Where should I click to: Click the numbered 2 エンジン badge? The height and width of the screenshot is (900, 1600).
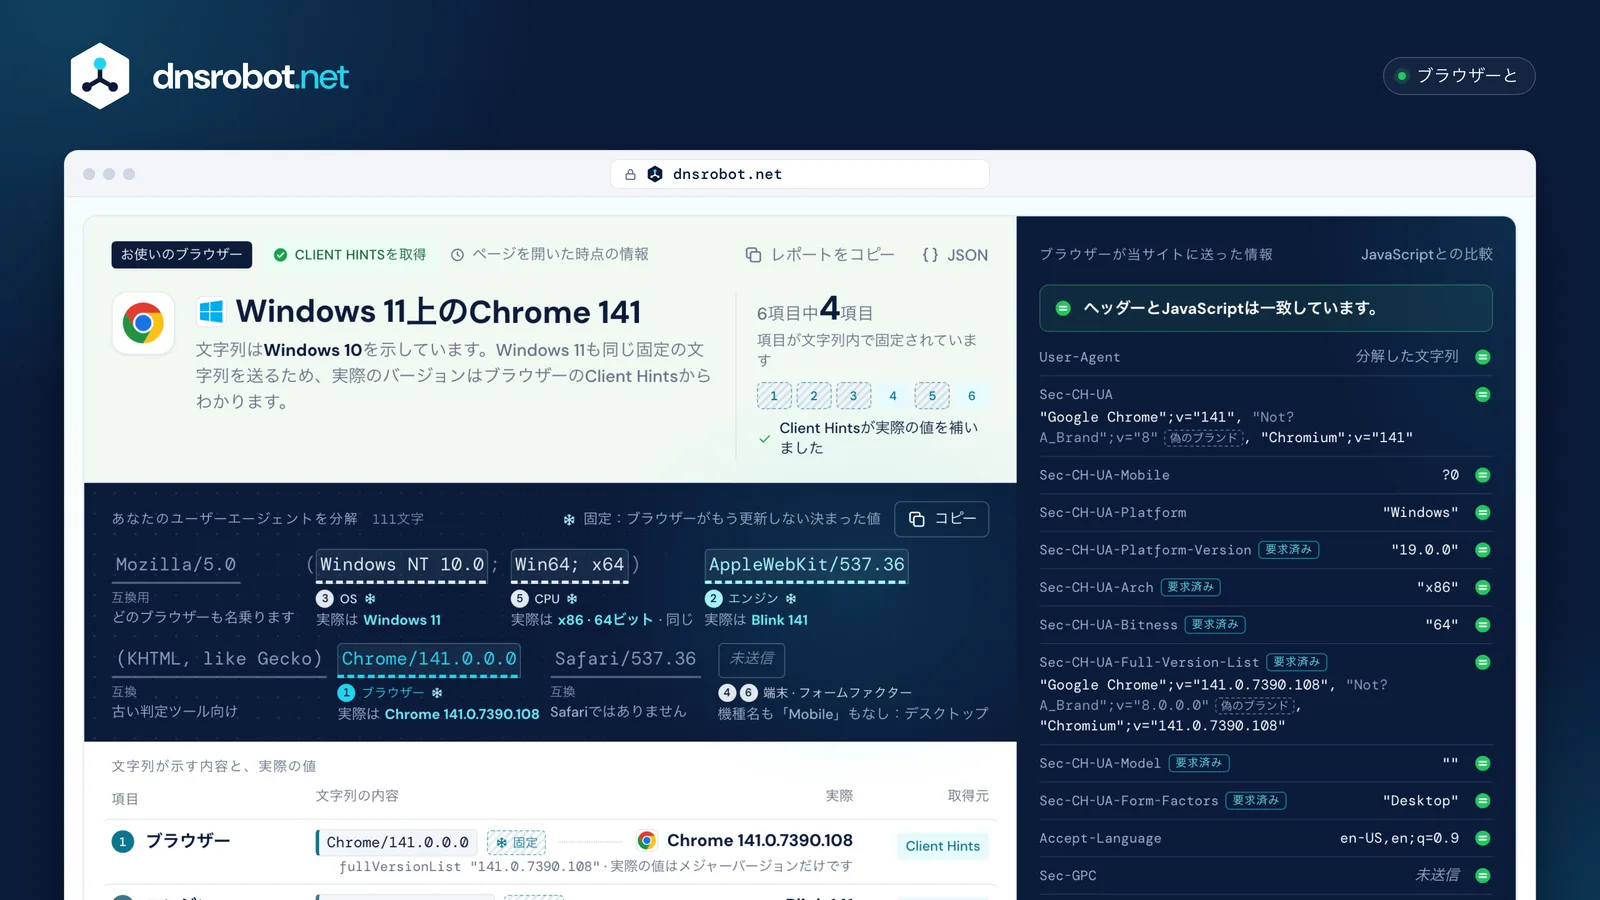click(713, 599)
